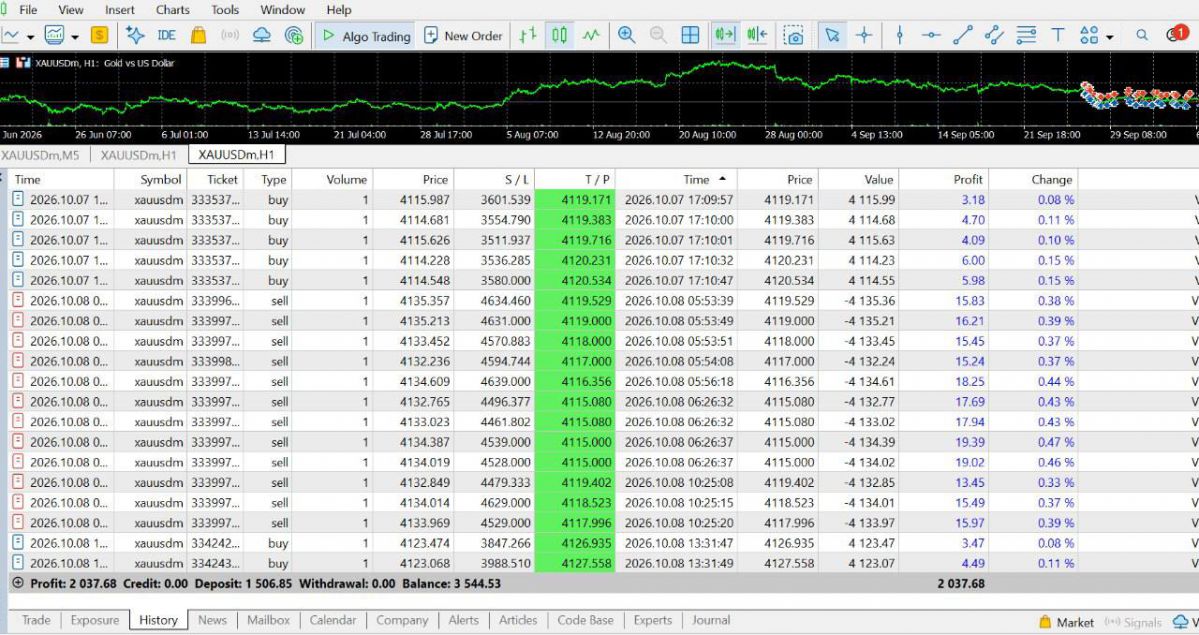Open the Market link in status bar
The height and width of the screenshot is (635, 1199).
[1067, 622]
